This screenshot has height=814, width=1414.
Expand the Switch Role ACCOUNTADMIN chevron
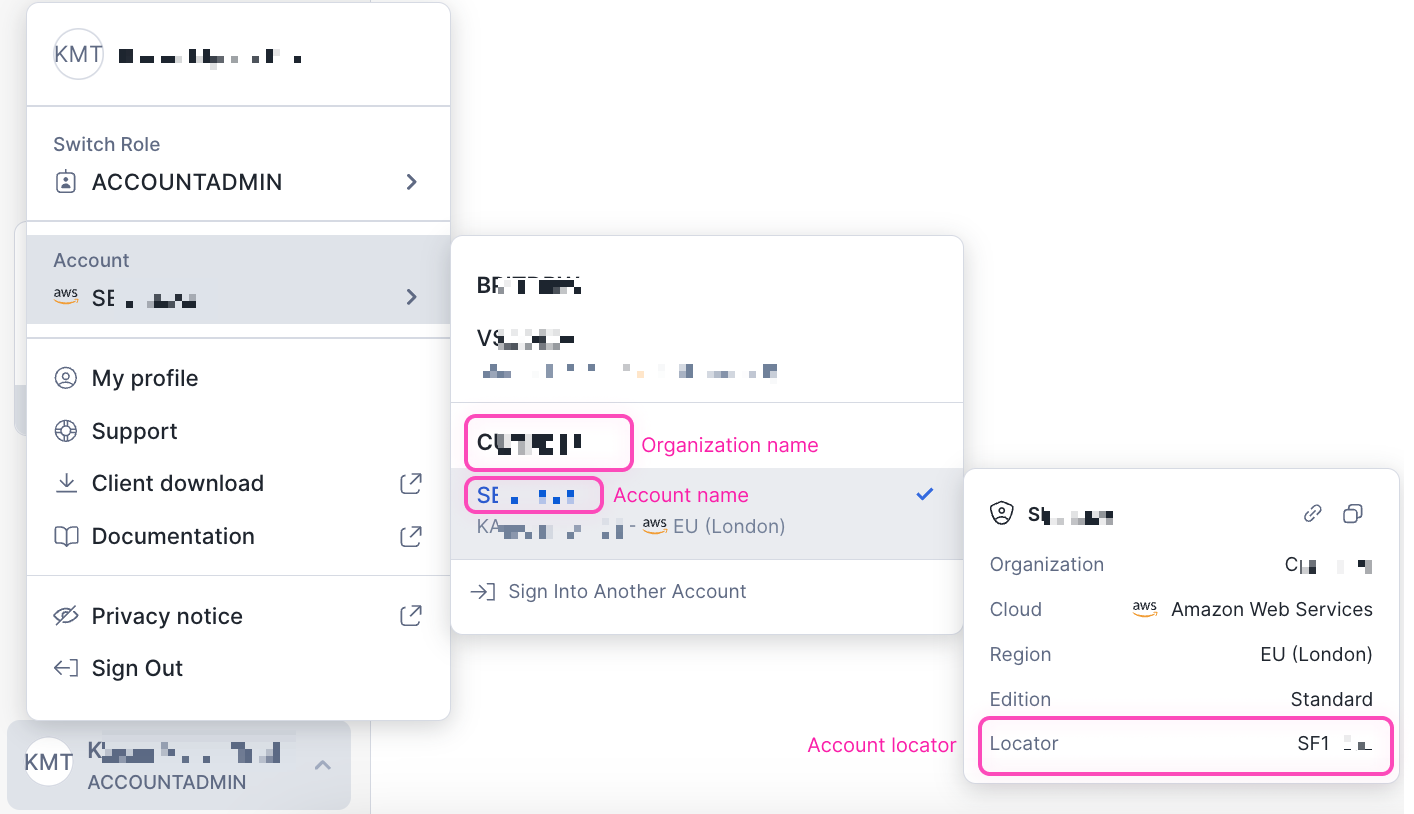point(411,182)
